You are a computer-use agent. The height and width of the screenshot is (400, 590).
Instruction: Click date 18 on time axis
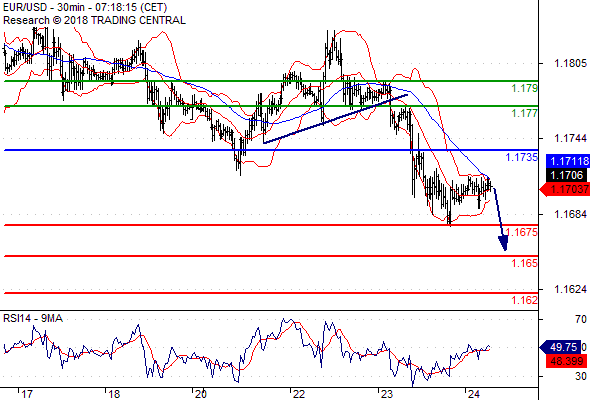(x=114, y=394)
